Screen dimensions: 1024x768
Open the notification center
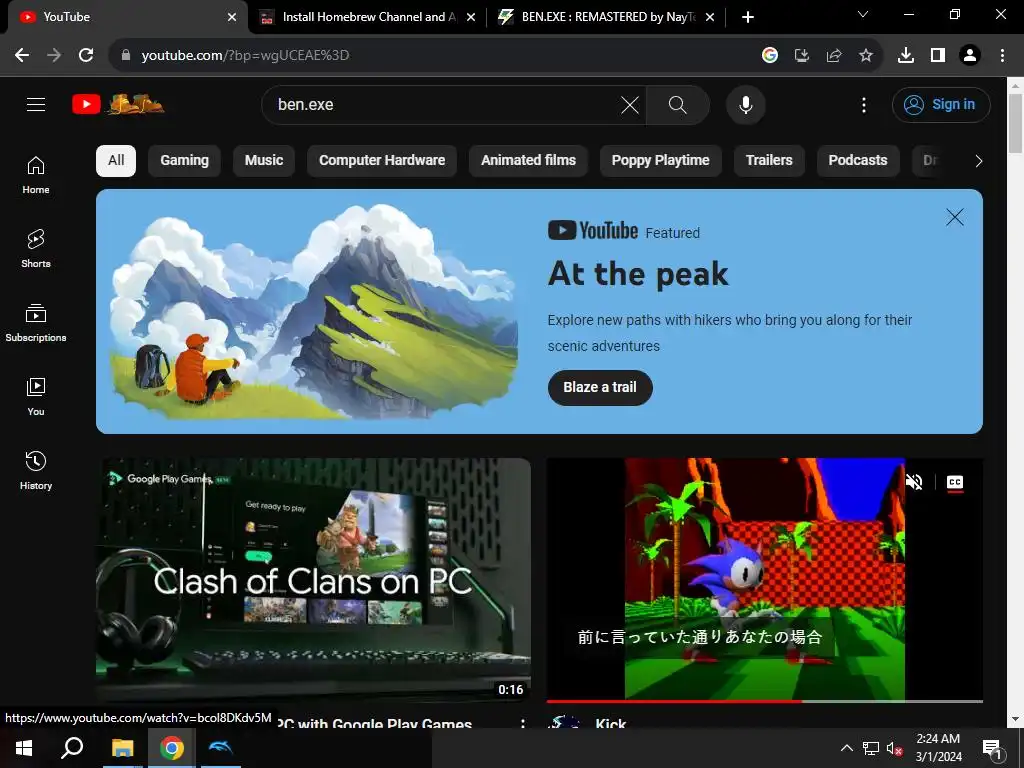click(992, 749)
